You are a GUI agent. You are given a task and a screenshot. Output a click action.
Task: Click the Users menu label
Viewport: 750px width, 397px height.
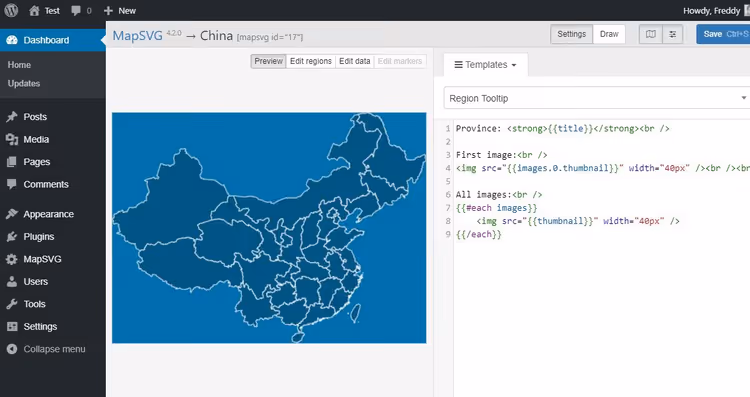coord(36,281)
